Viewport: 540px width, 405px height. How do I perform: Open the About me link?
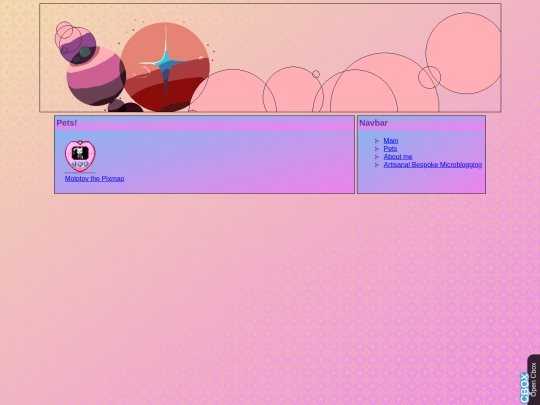(x=398, y=157)
